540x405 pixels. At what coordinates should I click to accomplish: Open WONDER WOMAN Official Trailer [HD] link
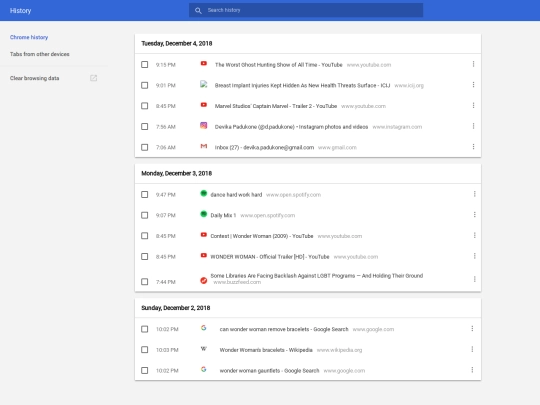(270, 257)
